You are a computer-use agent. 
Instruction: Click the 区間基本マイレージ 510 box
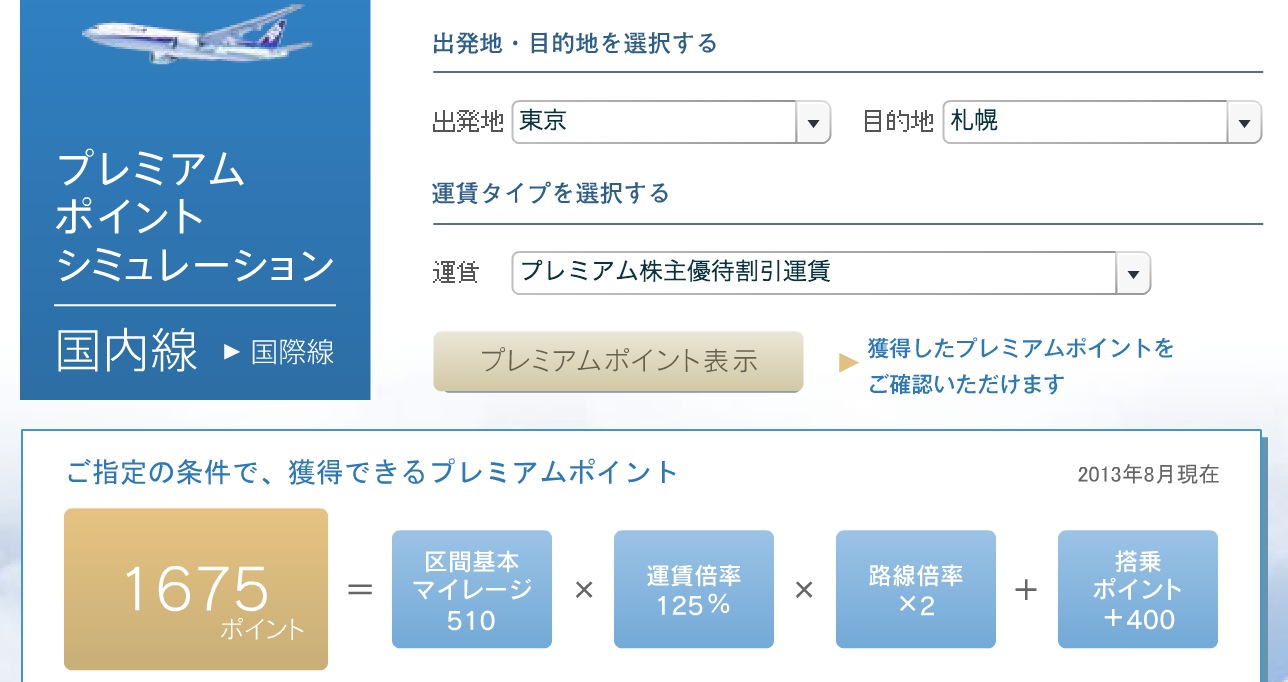click(x=472, y=589)
